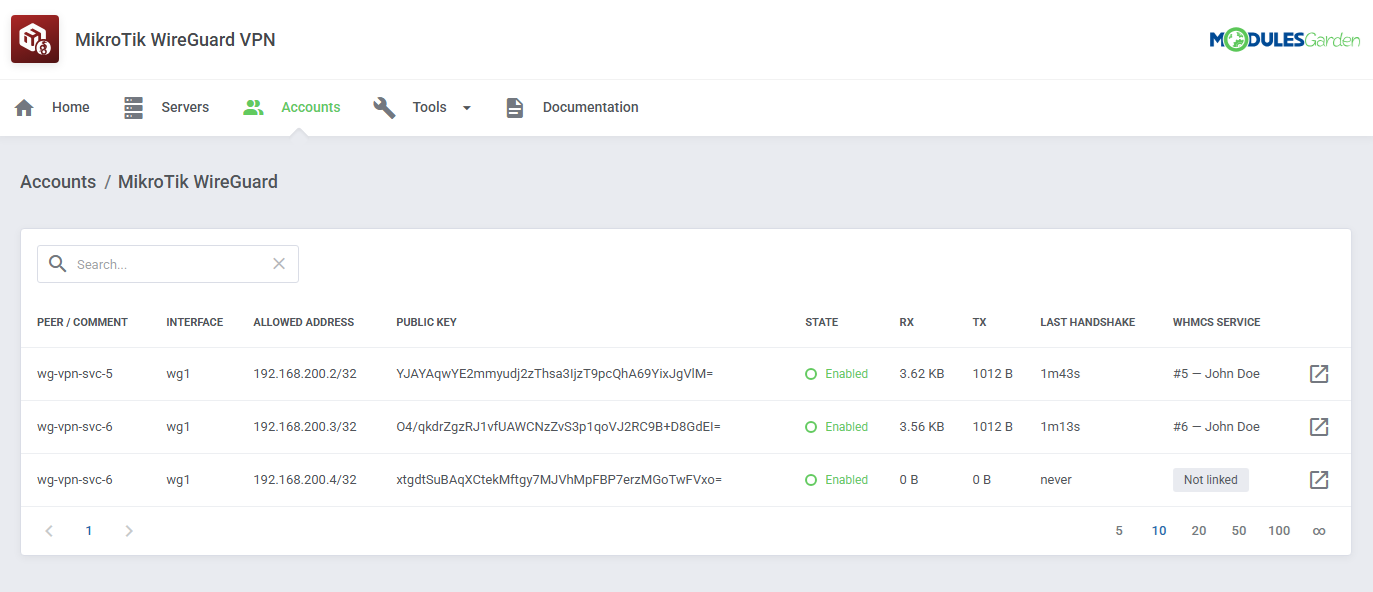Click last handshake value 1m13s
This screenshot has height=592, width=1373.
click(x=1060, y=427)
